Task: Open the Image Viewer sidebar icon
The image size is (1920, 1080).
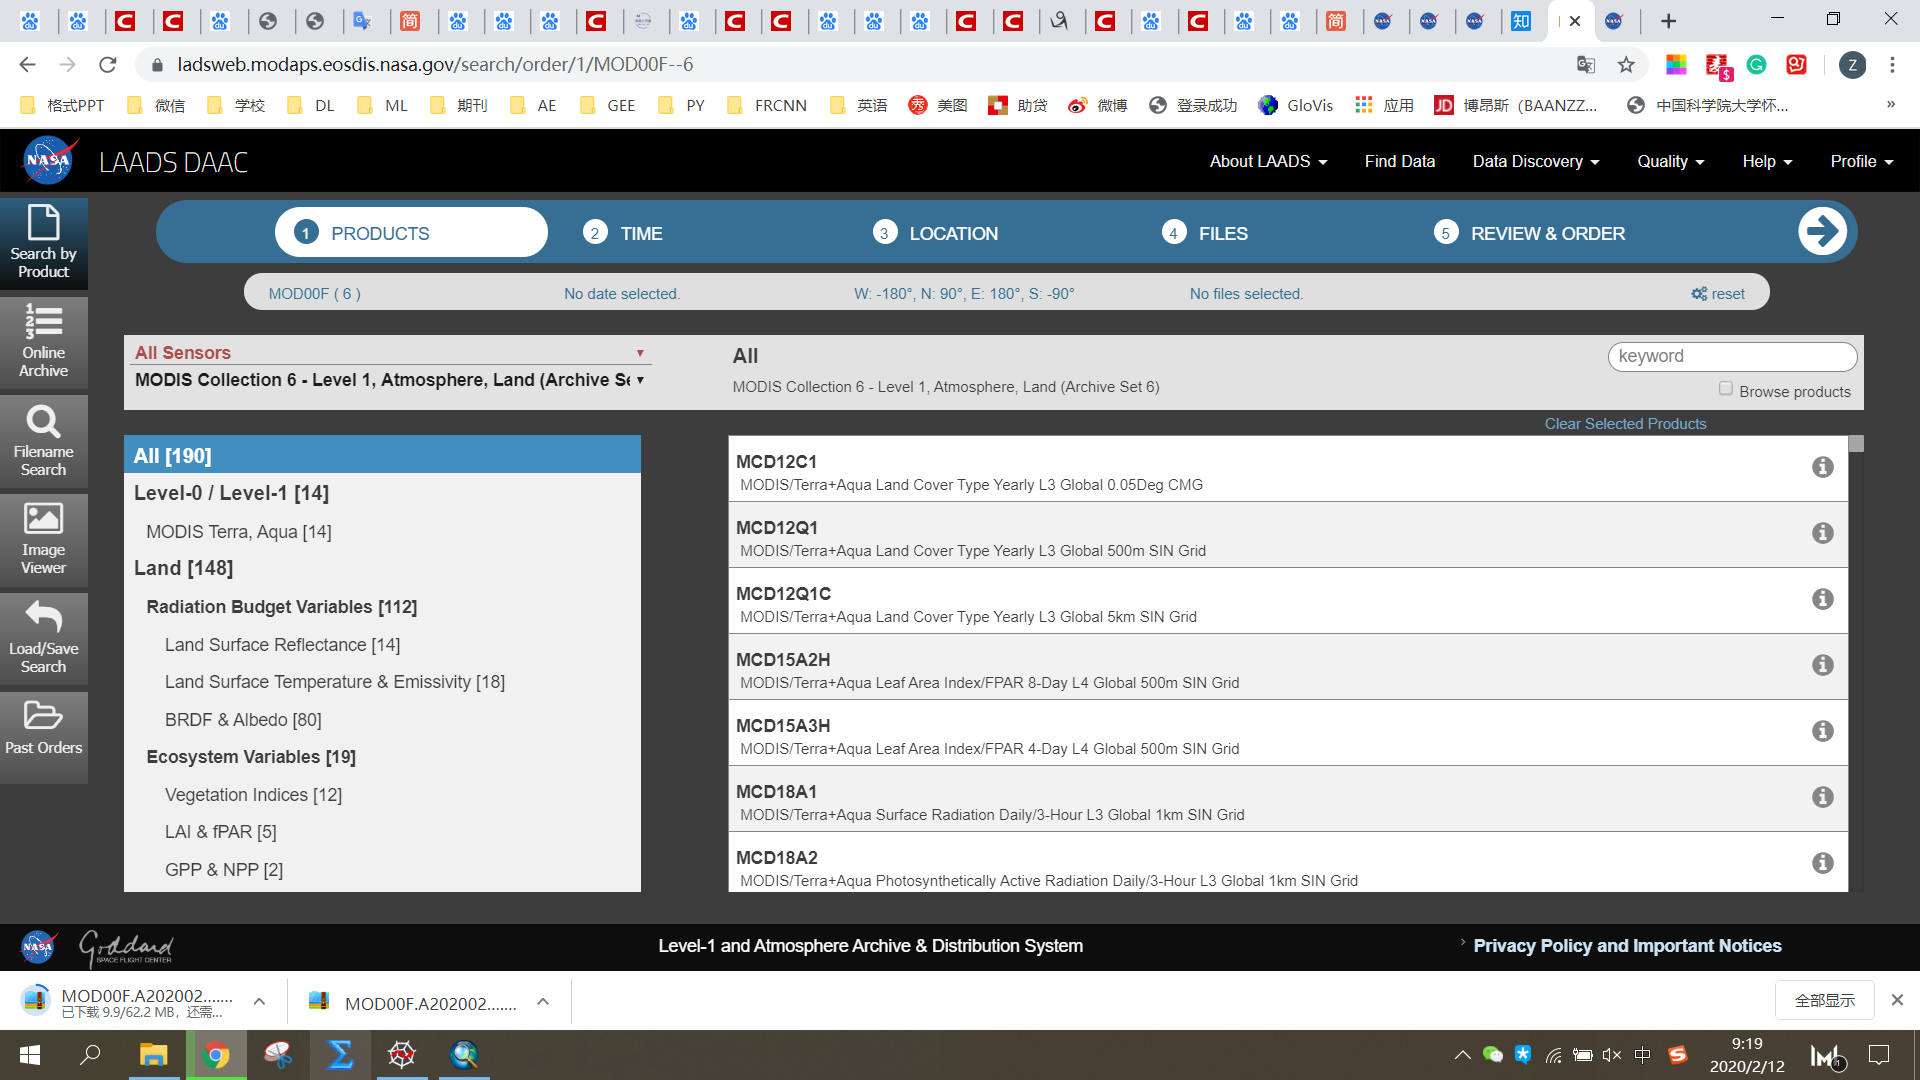Action: [x=43, y=539]
